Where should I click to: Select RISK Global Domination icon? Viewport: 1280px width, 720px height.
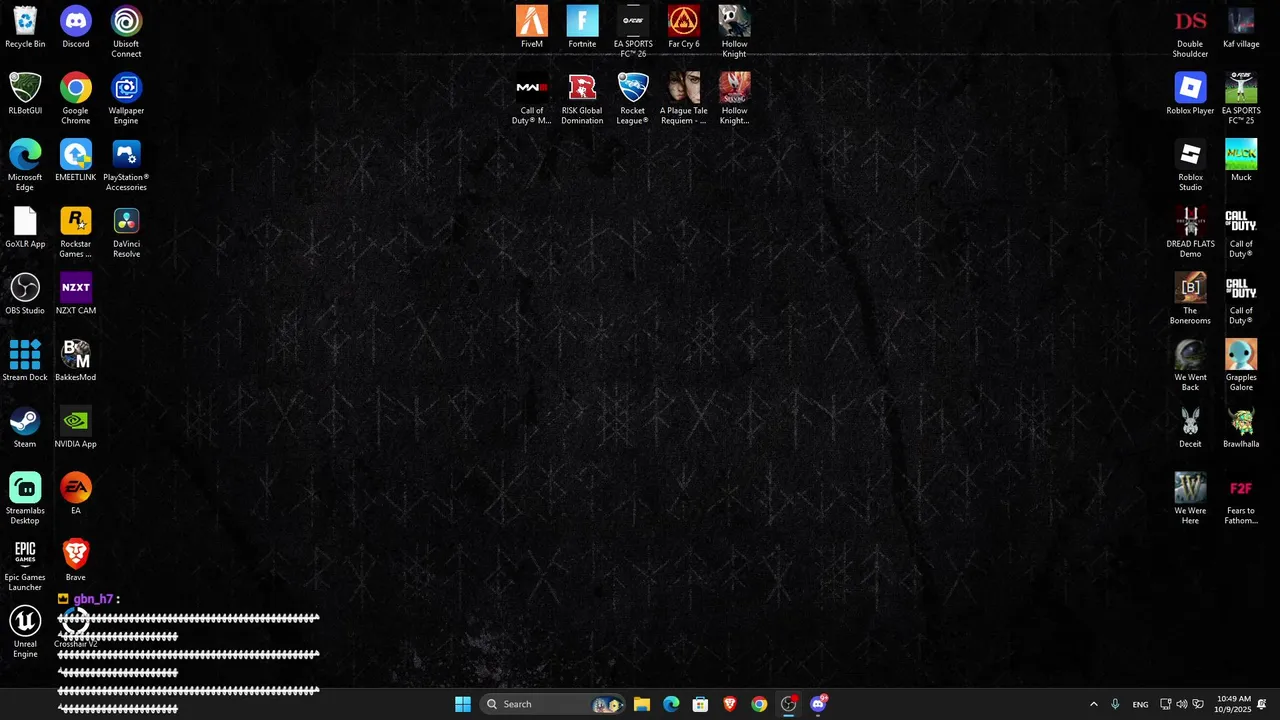pos(582,99)
